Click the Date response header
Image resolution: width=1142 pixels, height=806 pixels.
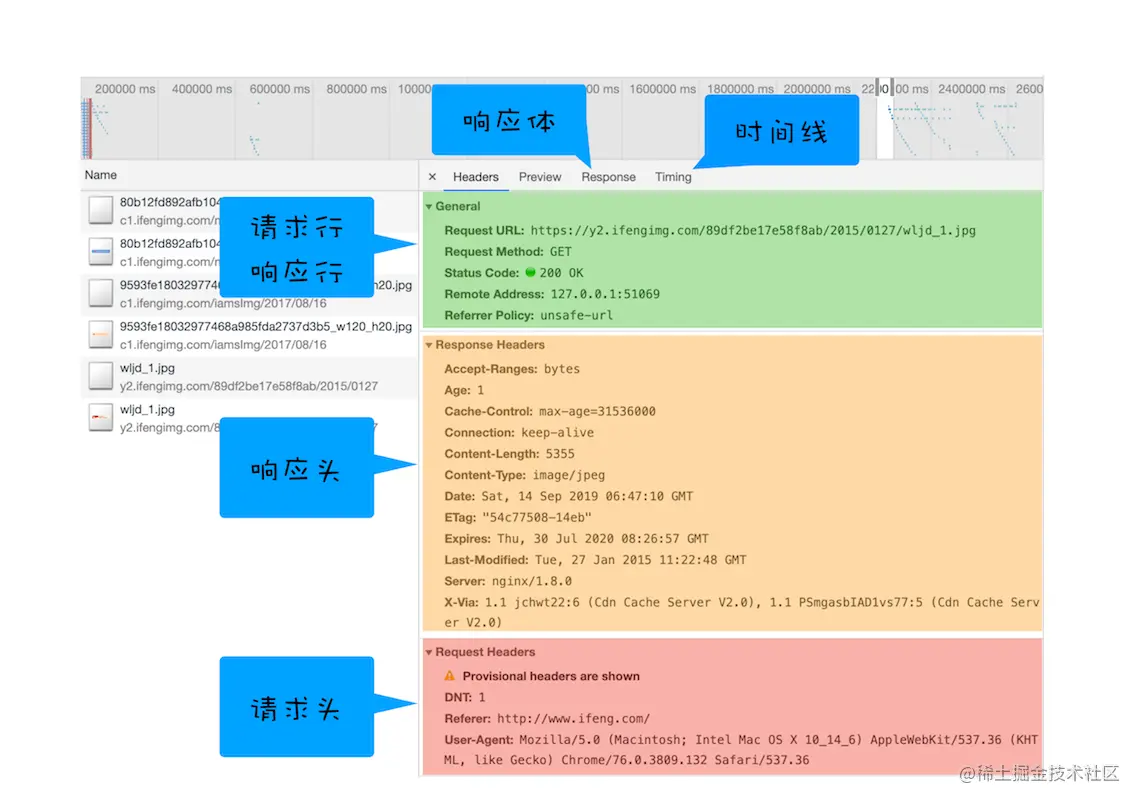[569, 496]
